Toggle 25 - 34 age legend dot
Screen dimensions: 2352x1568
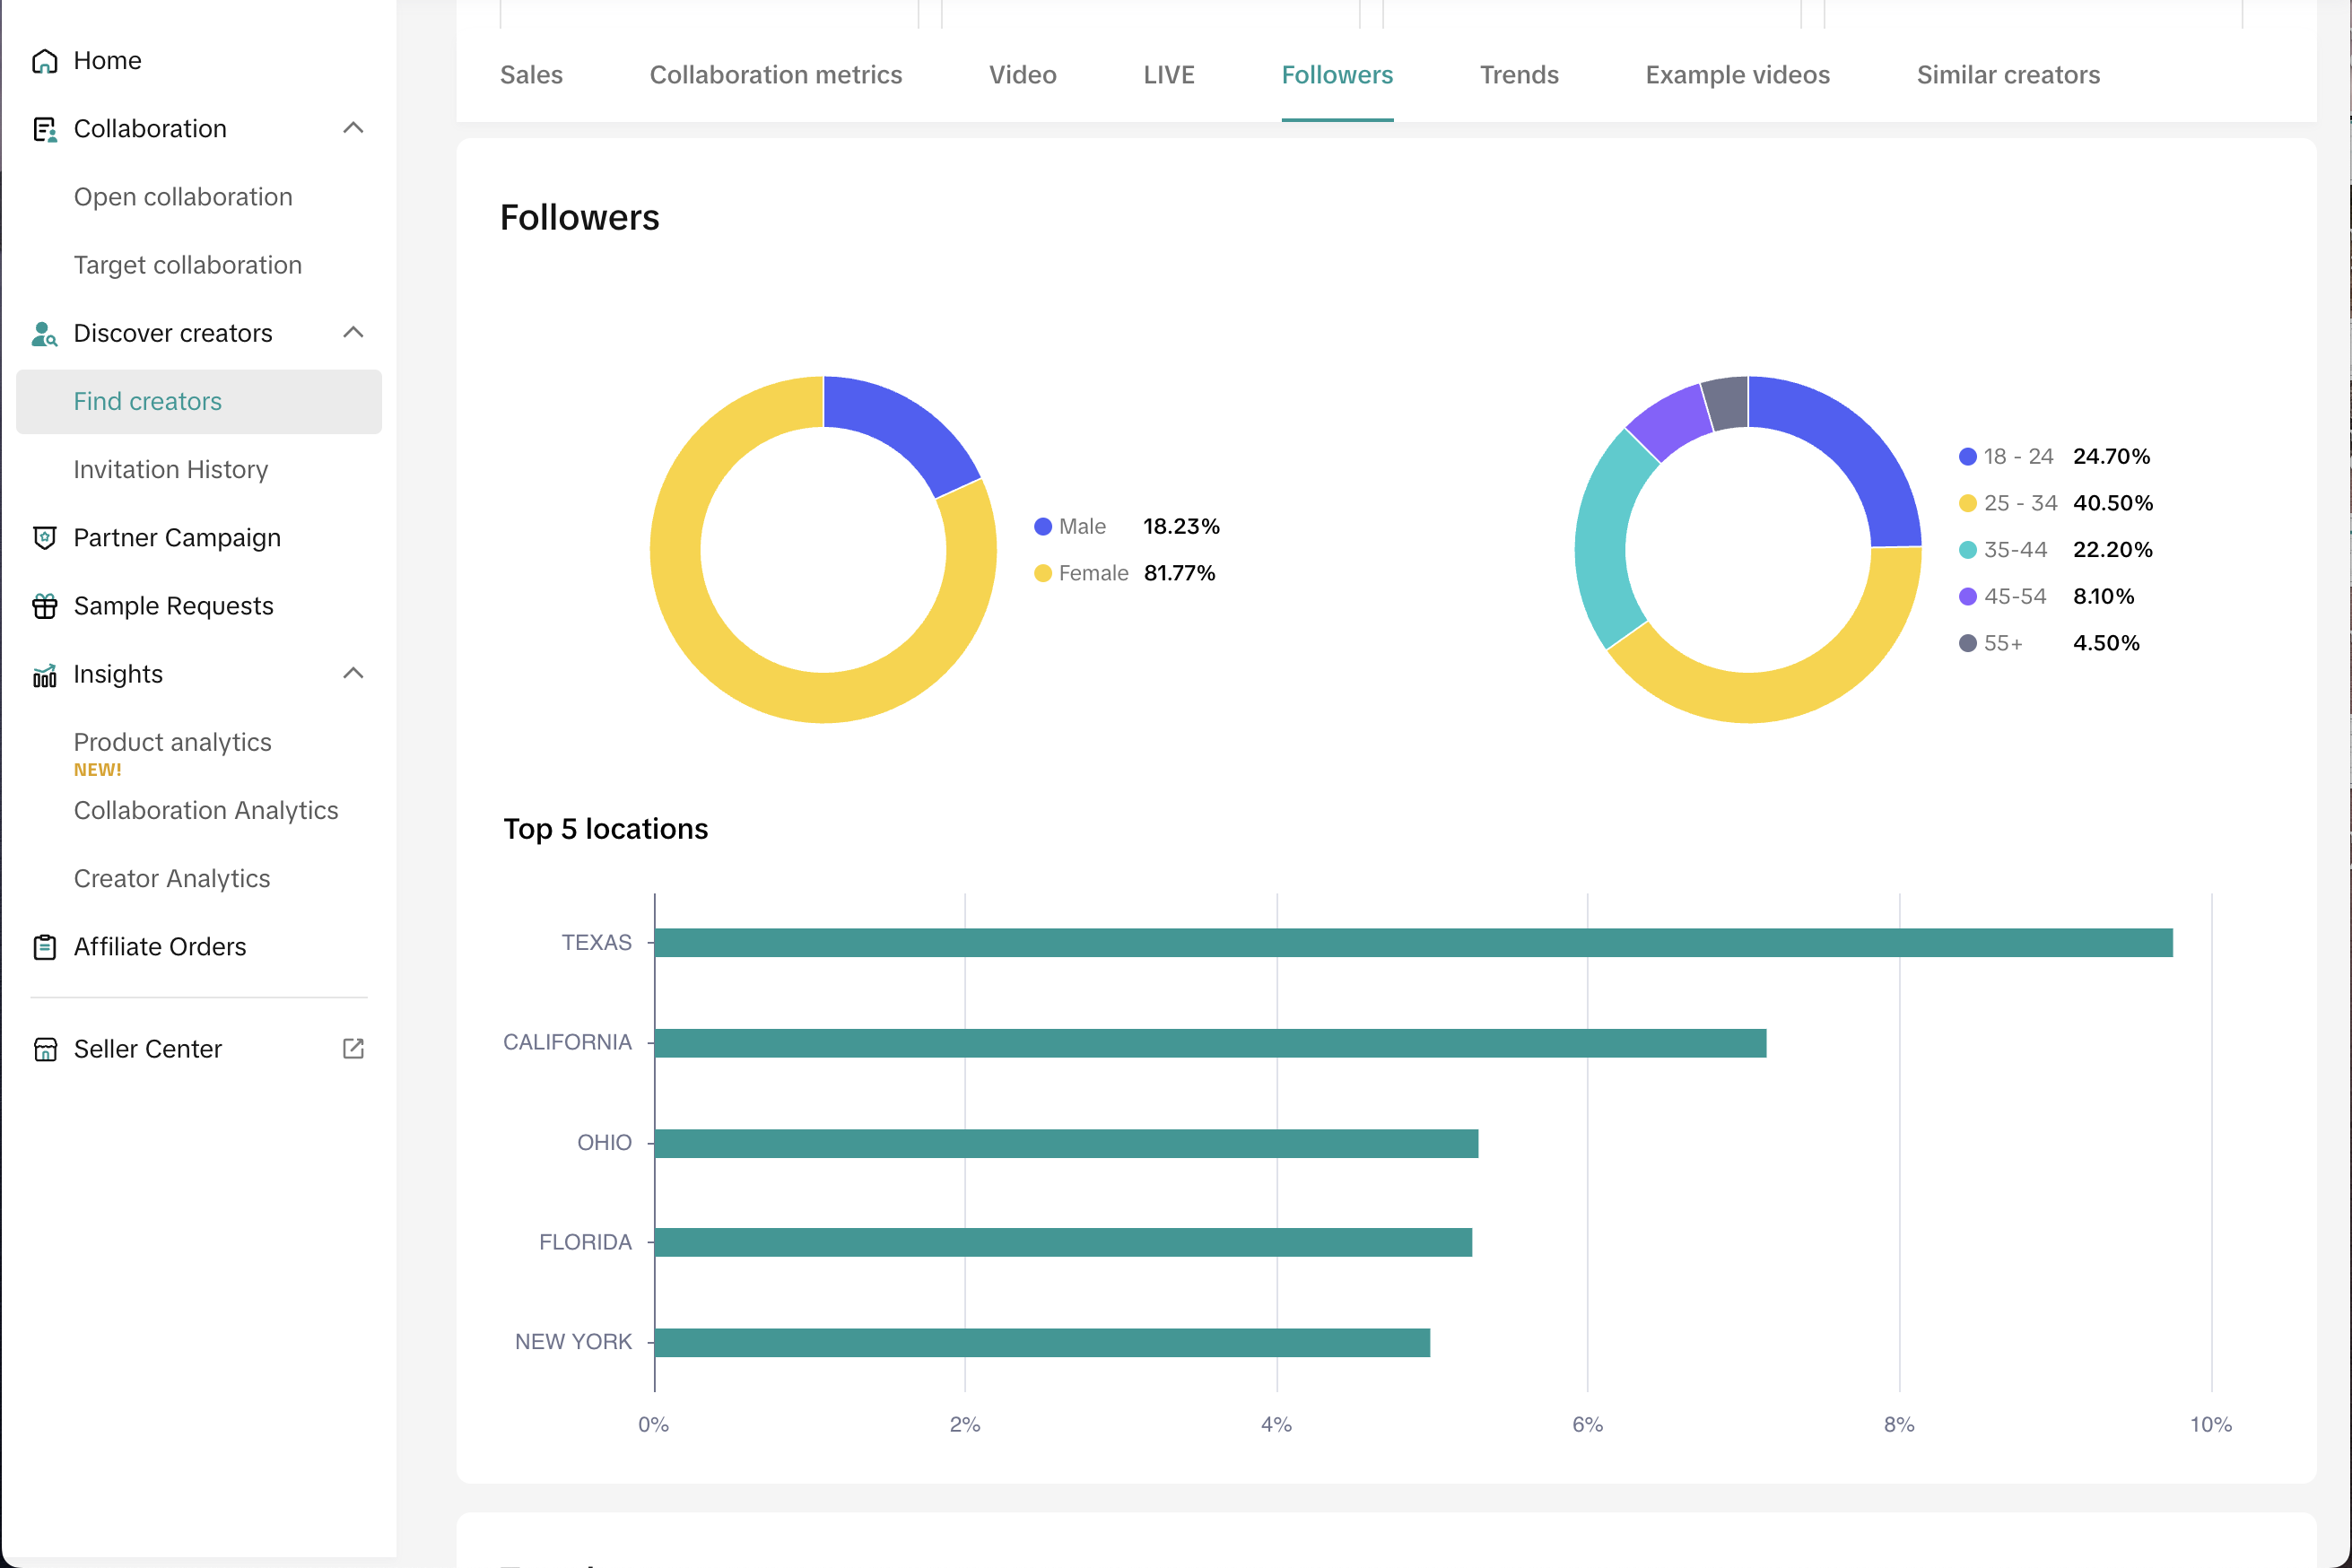(1967, 504)
